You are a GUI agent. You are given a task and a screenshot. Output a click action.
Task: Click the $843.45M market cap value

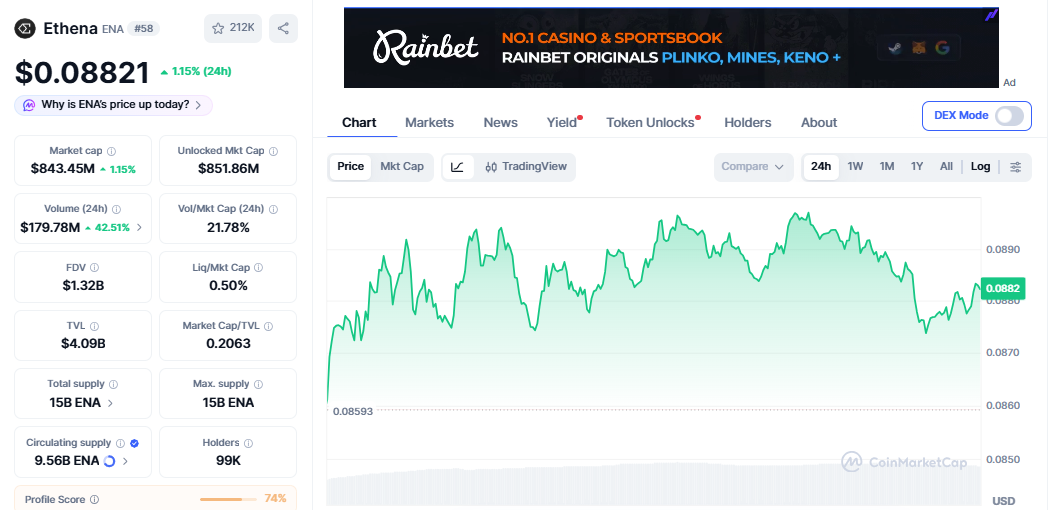point(63,169)
